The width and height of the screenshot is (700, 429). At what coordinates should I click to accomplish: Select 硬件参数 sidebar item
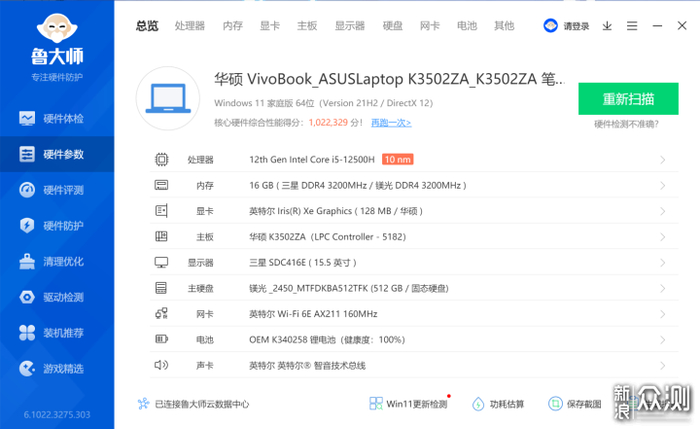(x=57, y=154)
